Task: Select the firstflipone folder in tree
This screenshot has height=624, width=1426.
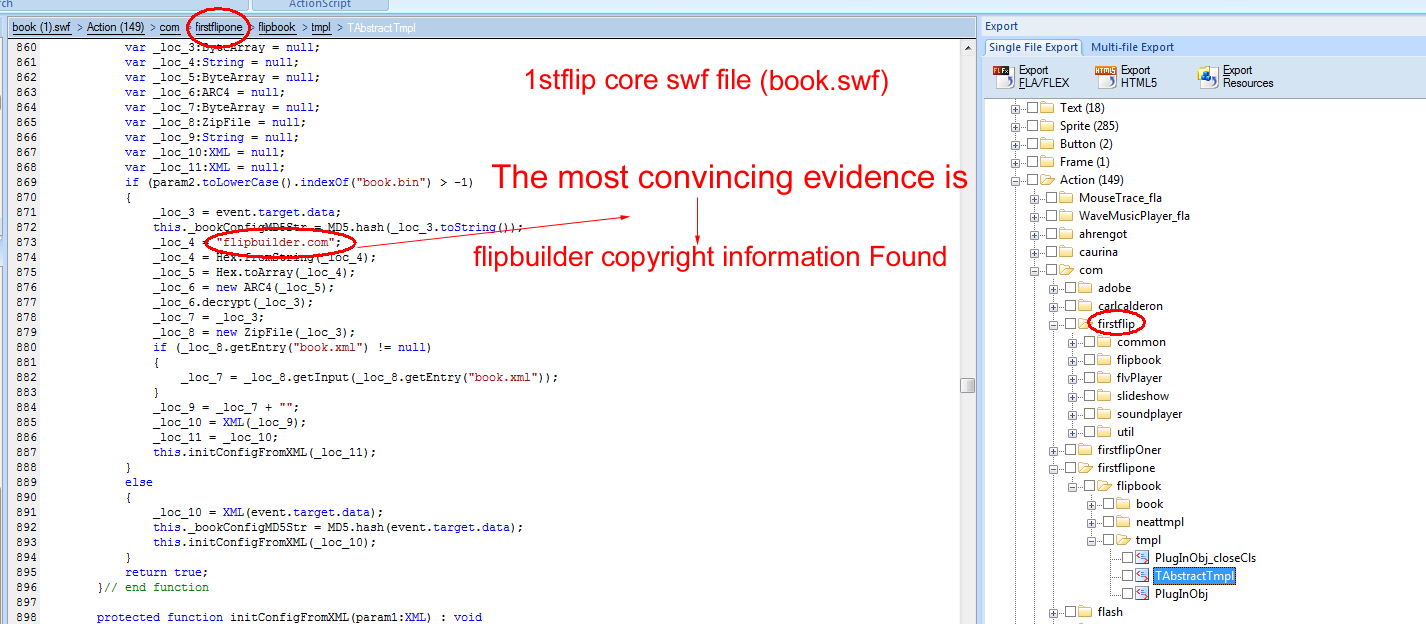Action: [x=1126, y=468]
